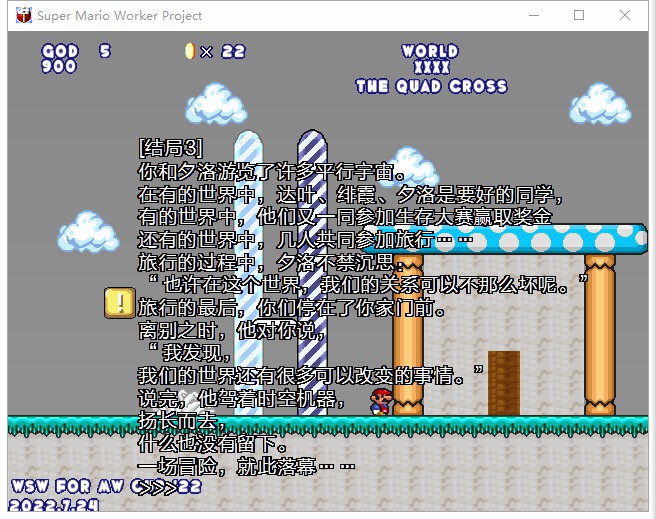Click the cloud near window's right edge
This screenshot has height=519, width=656.
[x=600, y=104]
